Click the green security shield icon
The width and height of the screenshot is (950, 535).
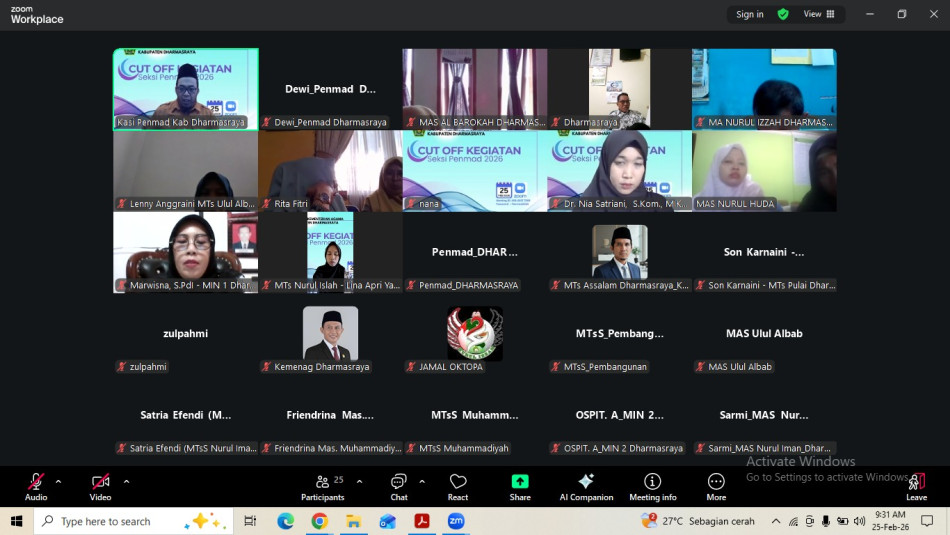[x=783, y=14]
